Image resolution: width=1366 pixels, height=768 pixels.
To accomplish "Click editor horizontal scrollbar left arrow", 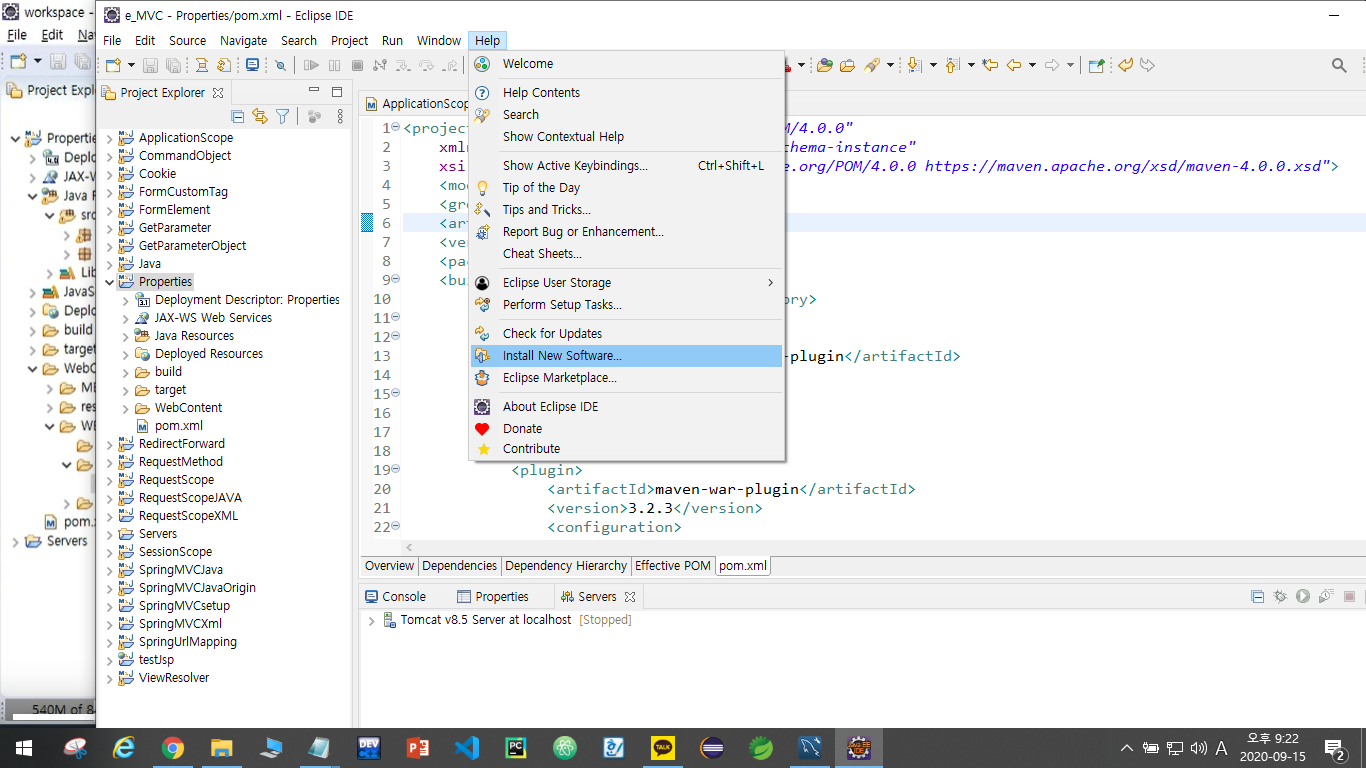I will (408, 548).
